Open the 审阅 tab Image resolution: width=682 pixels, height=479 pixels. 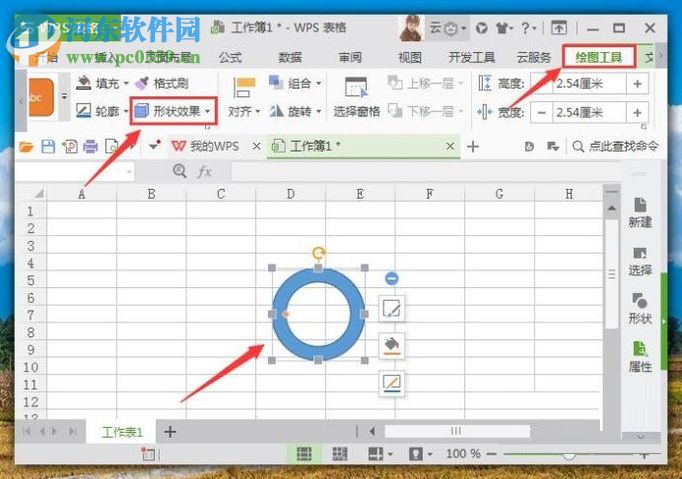(x=350, y=57)
